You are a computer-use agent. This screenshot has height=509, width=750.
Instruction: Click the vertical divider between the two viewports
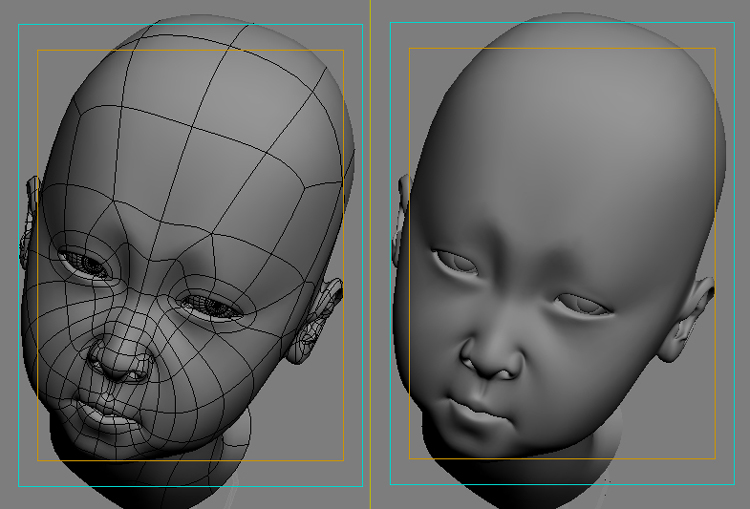tap(371, 250)
